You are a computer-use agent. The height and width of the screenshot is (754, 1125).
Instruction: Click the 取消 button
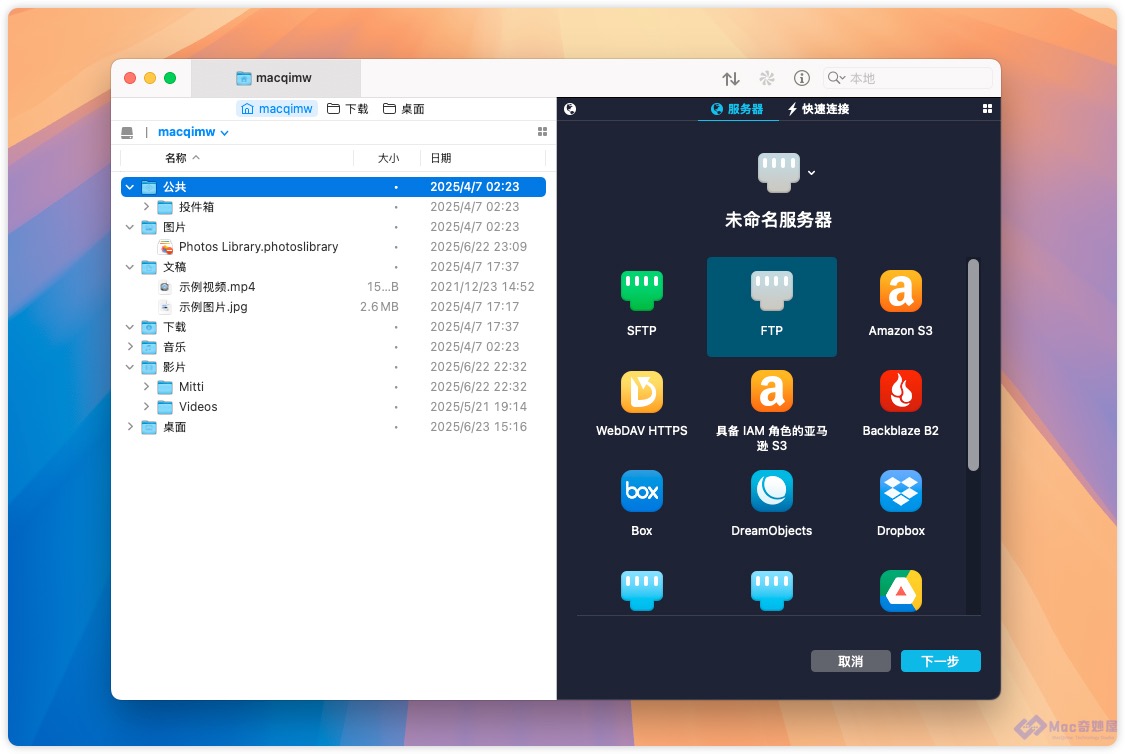[850, 661]
